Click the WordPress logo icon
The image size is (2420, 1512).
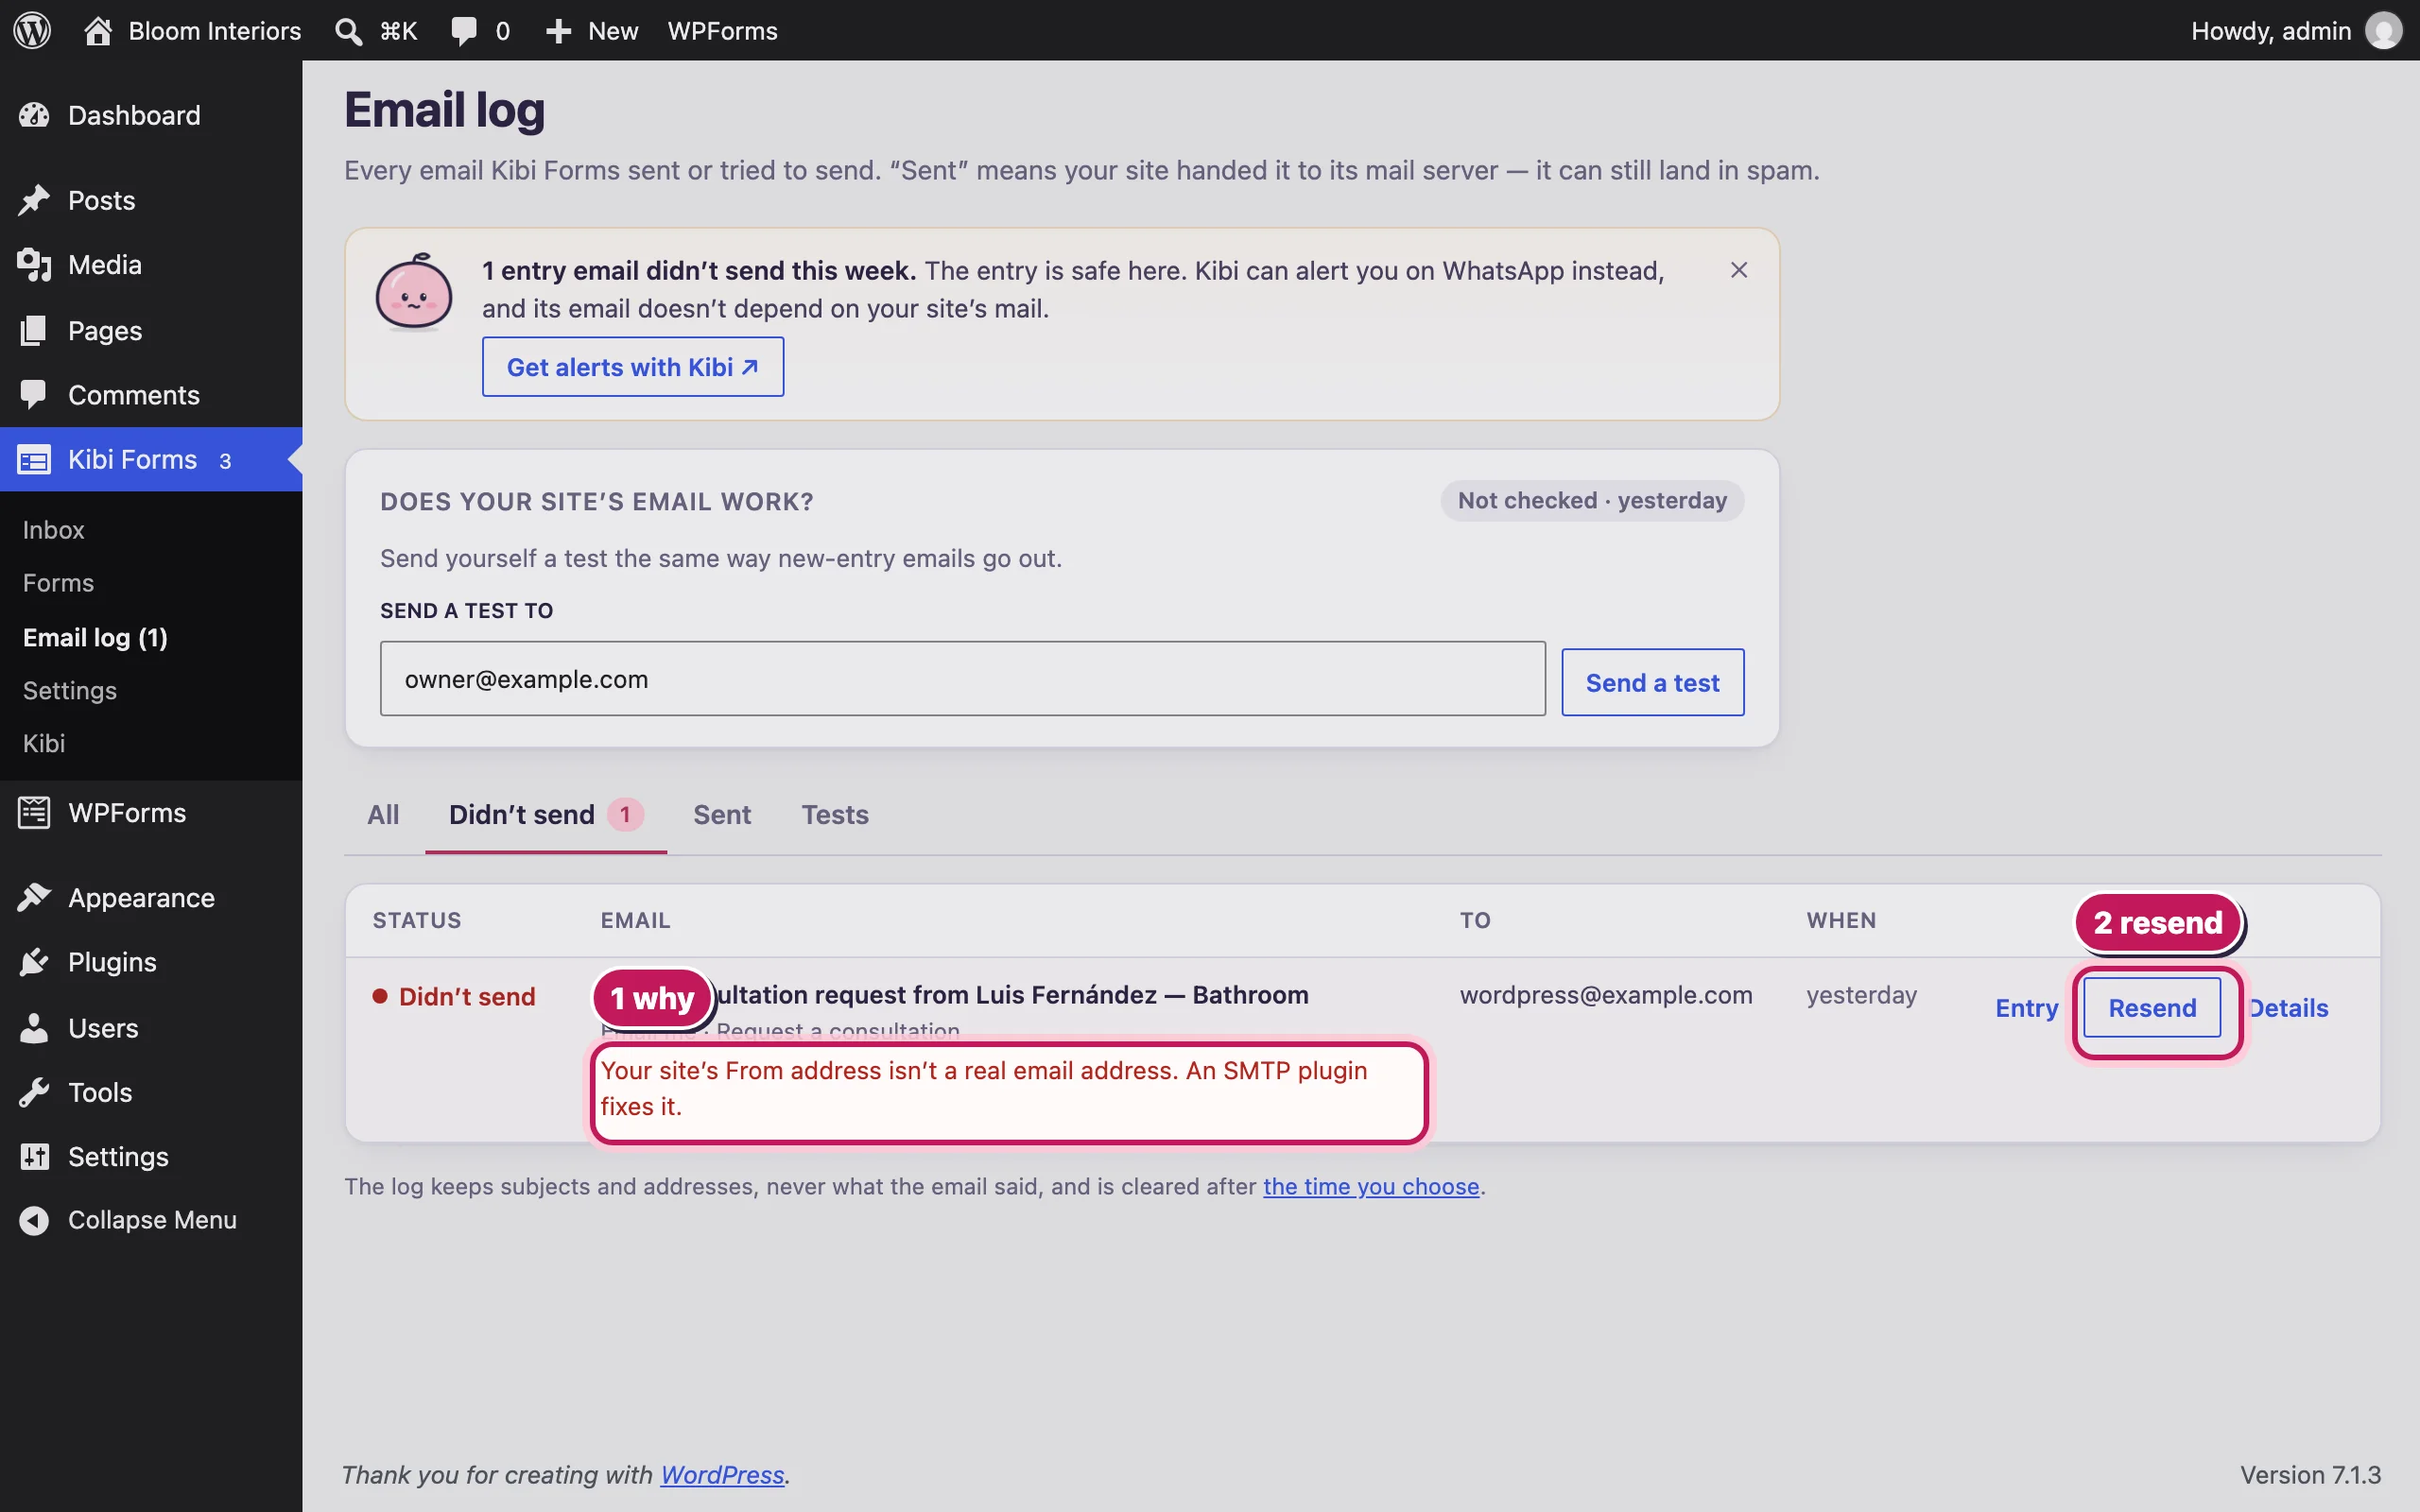32,30
